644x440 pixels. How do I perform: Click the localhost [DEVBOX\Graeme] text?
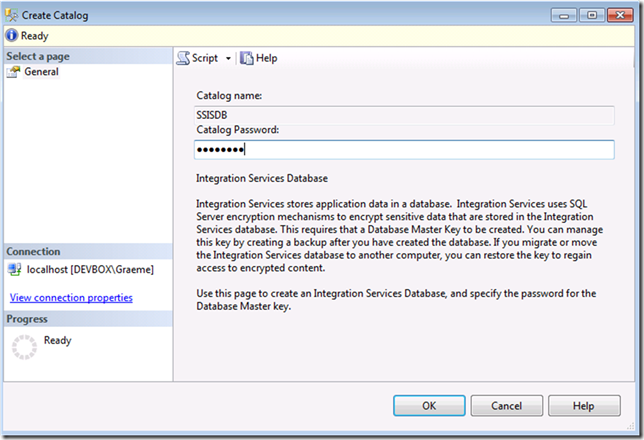coord(90,270)
